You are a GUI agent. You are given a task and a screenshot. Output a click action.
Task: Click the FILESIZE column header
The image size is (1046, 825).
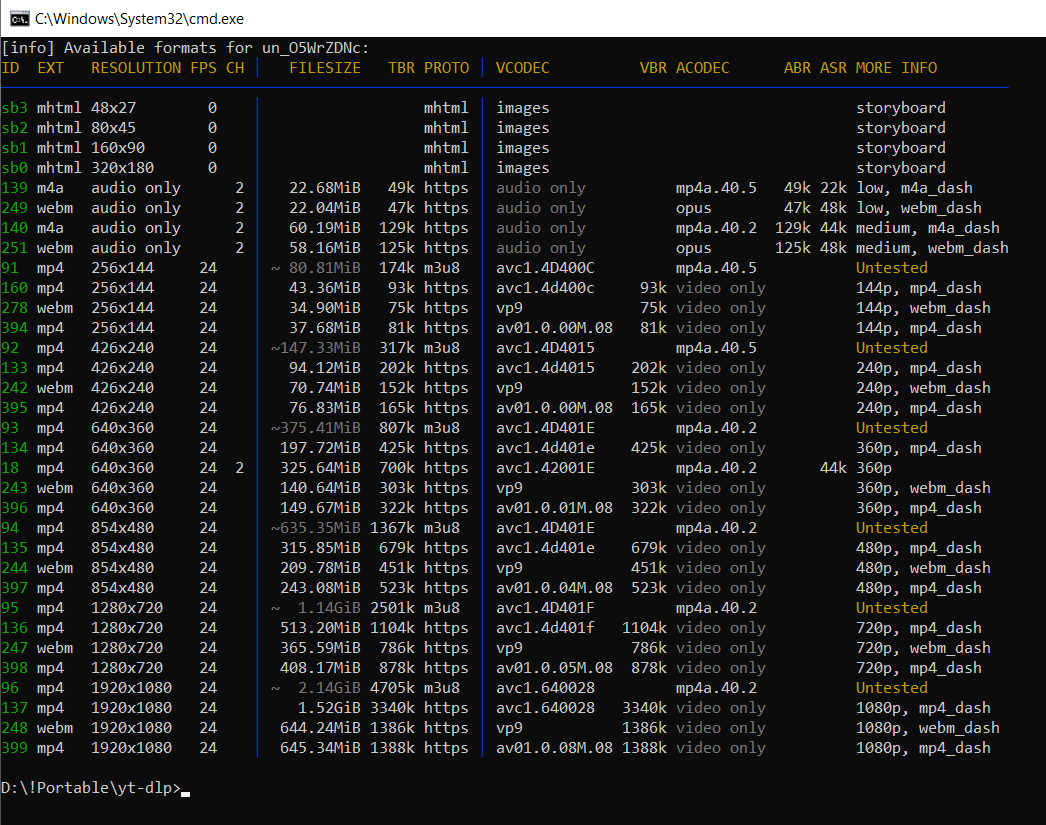325,68
